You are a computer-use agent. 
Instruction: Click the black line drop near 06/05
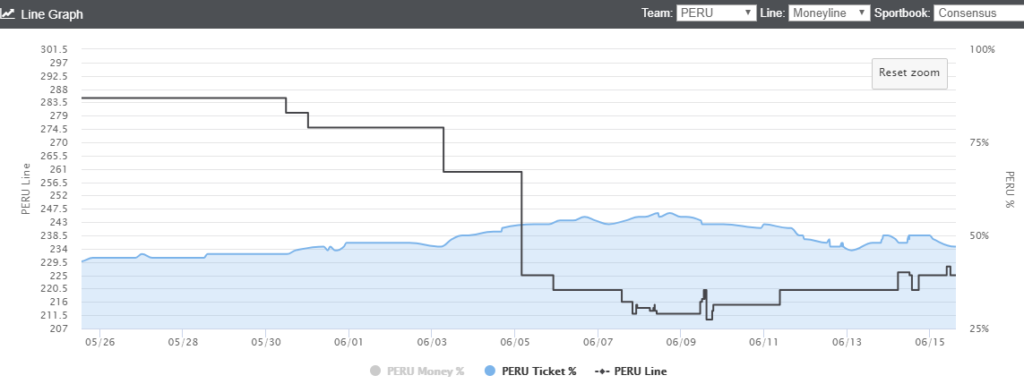(x=522, y=223)
